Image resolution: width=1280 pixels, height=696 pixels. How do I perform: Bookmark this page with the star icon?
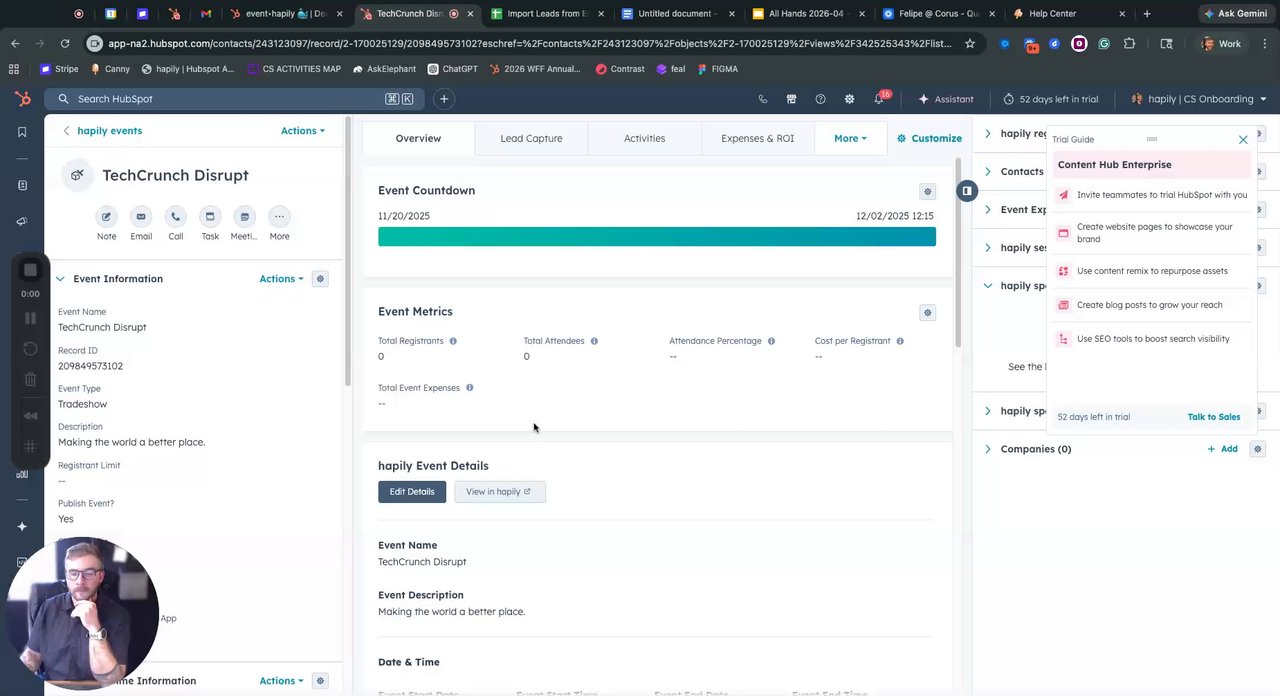[x=969, y=44]
